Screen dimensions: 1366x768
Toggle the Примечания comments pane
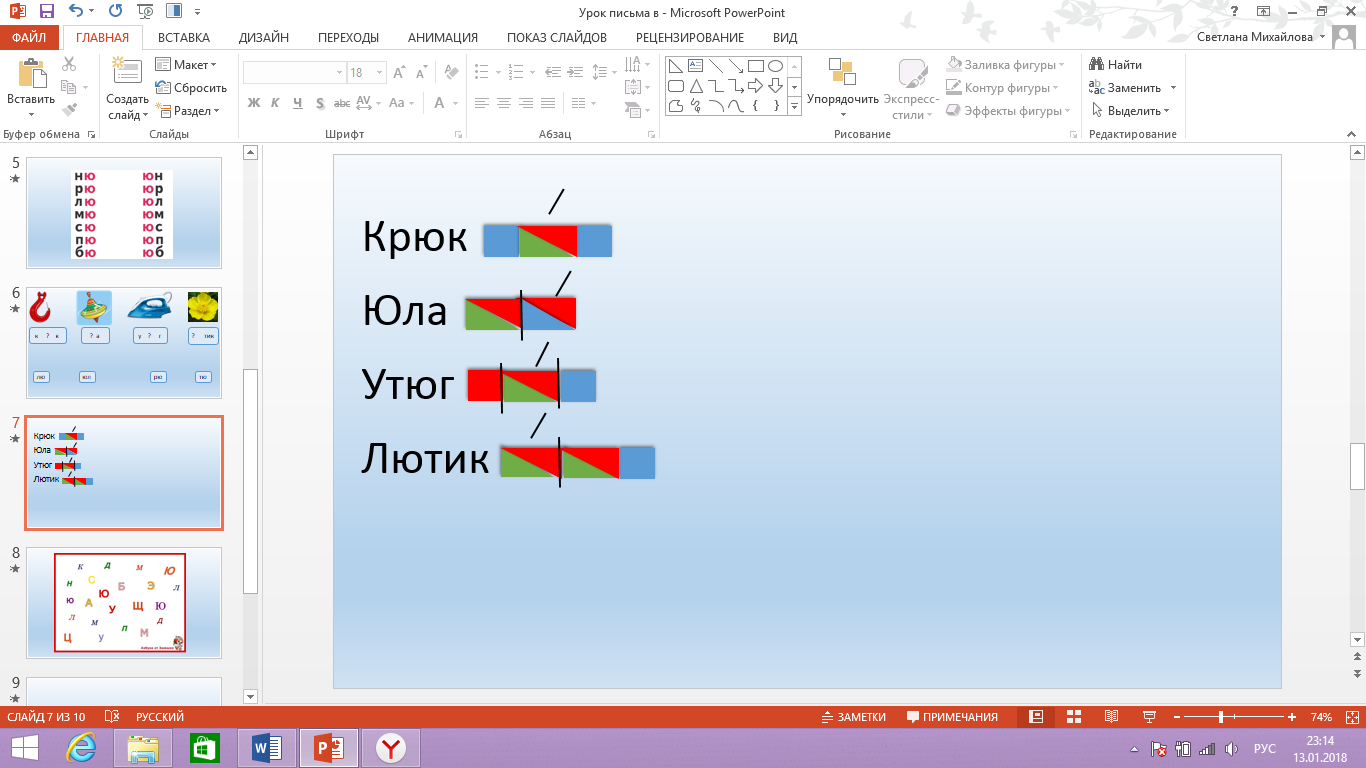pos(952,717)
